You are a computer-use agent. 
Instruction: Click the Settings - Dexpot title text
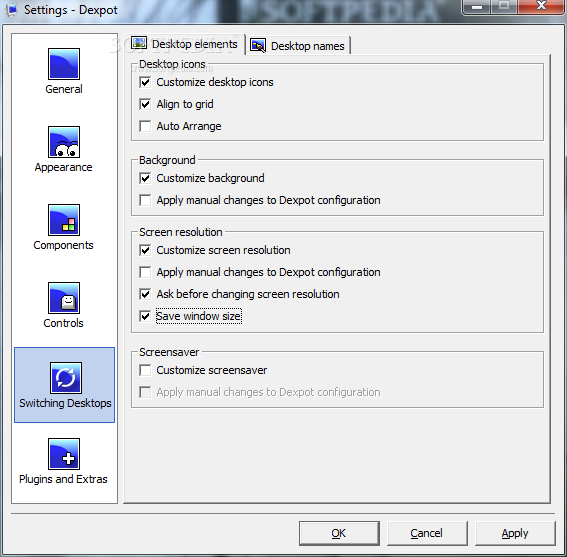pyautogui.click(x=71, y=10)
